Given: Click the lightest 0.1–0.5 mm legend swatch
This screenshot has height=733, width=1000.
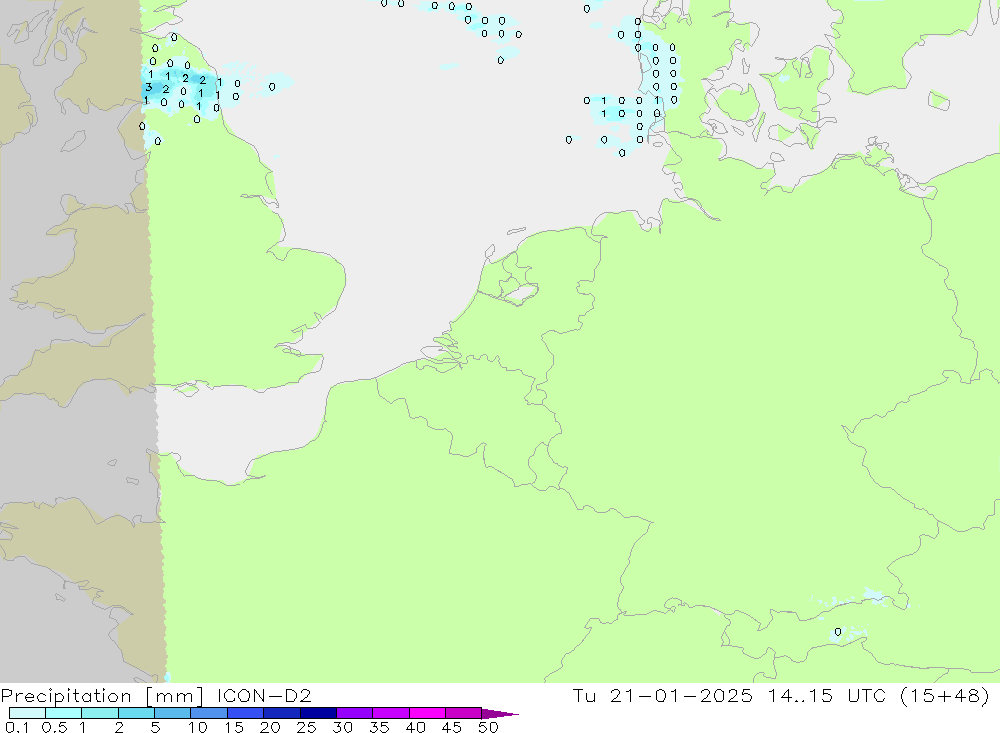Looking at the screenshot, I should point(27,713).
